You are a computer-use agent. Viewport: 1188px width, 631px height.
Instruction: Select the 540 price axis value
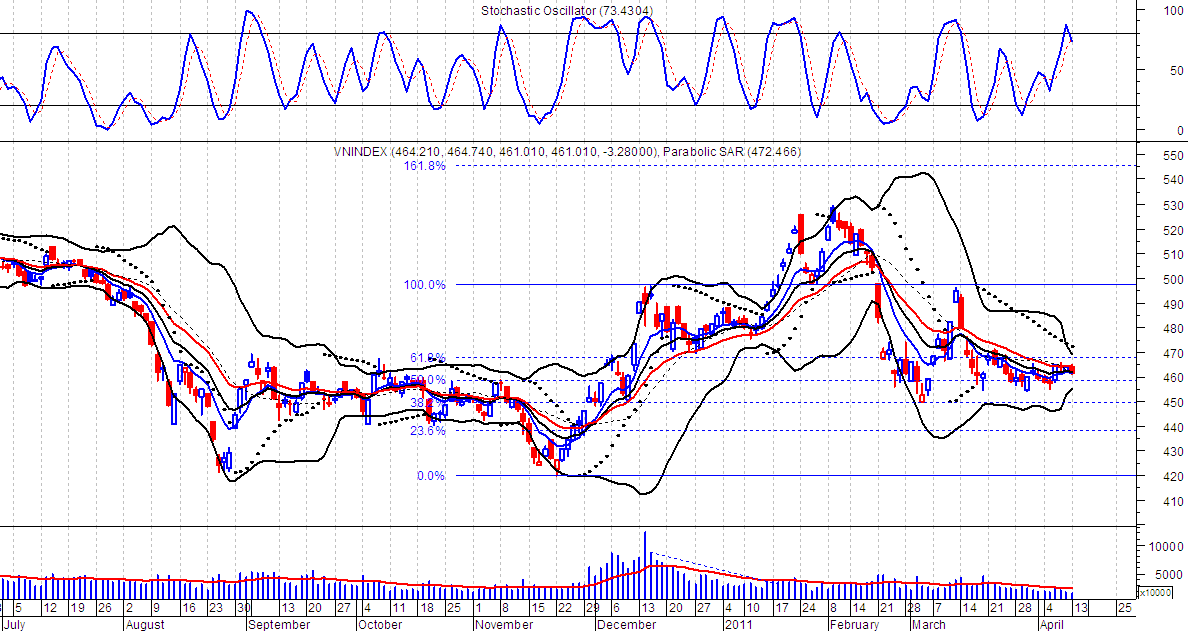(1173, 180)
